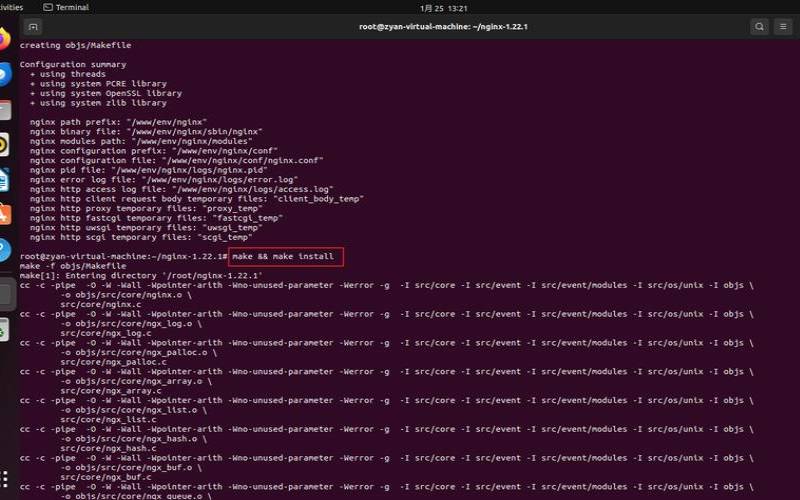Open the terminal search tool
800x500 pixels.
(760, 27)
